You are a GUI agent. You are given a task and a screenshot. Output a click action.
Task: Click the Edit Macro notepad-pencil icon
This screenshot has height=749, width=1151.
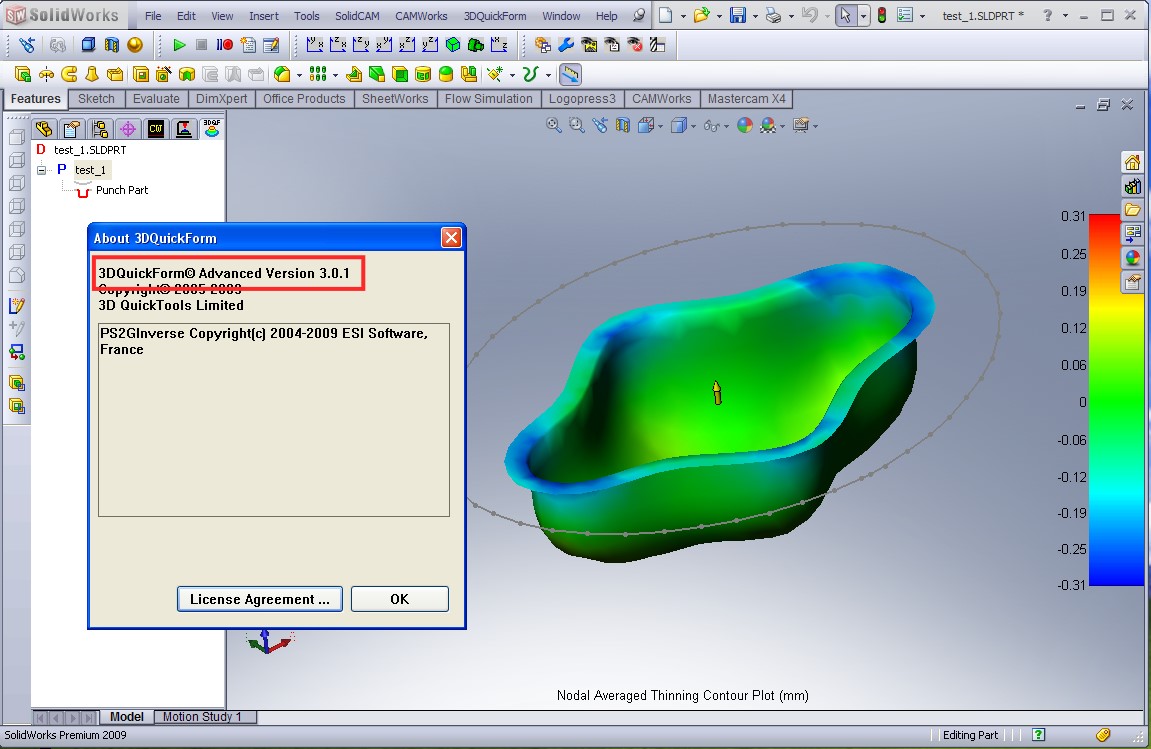tap(272, 45)
